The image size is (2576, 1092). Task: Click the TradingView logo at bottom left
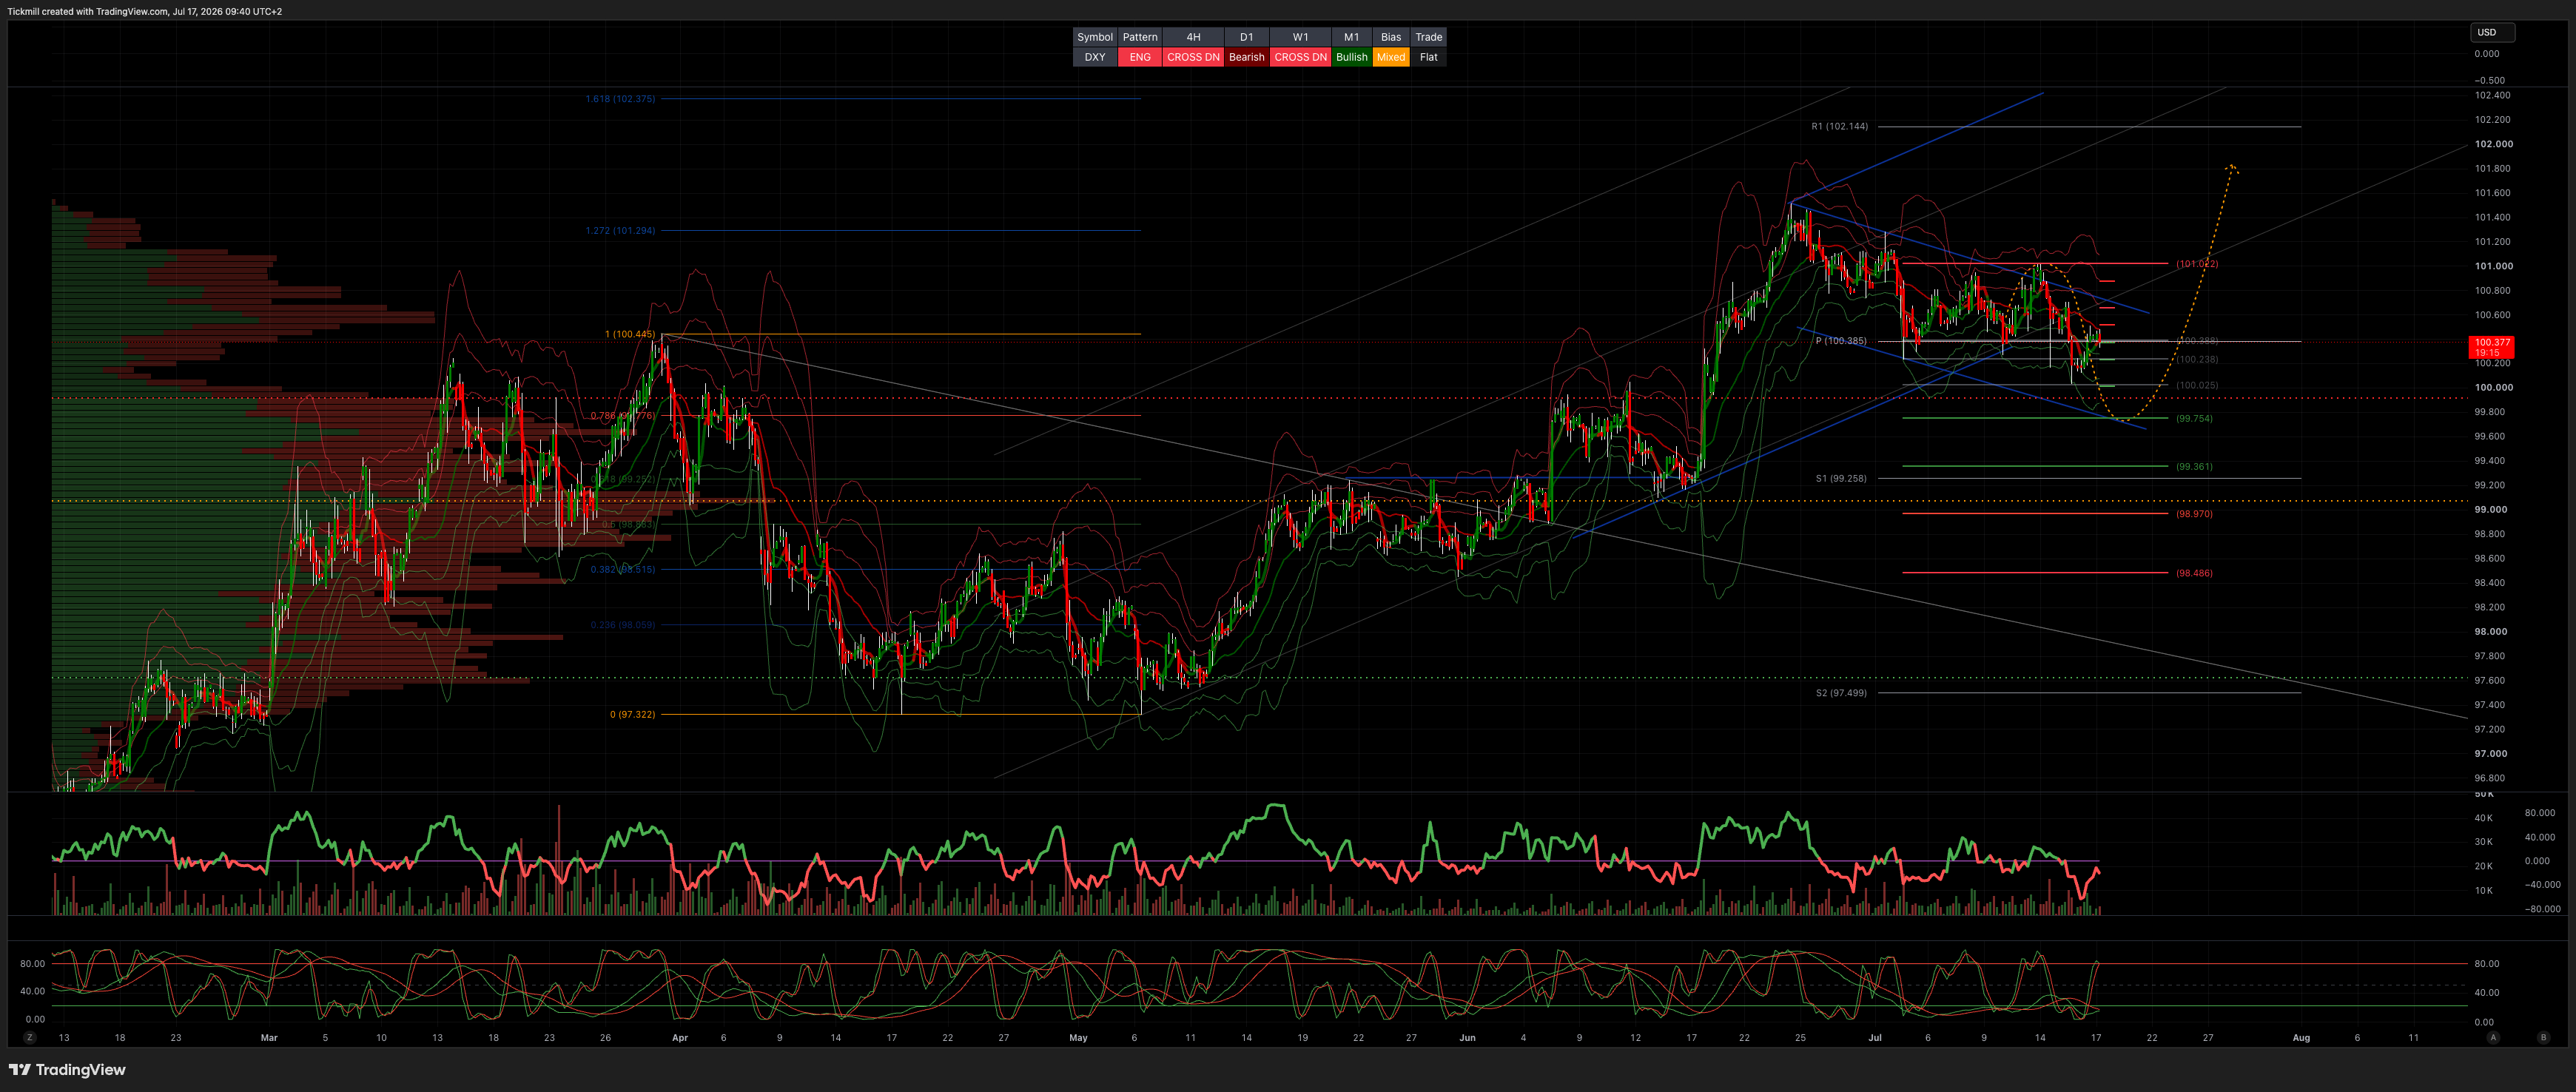pyautogui.click(x=67, y=1070)
